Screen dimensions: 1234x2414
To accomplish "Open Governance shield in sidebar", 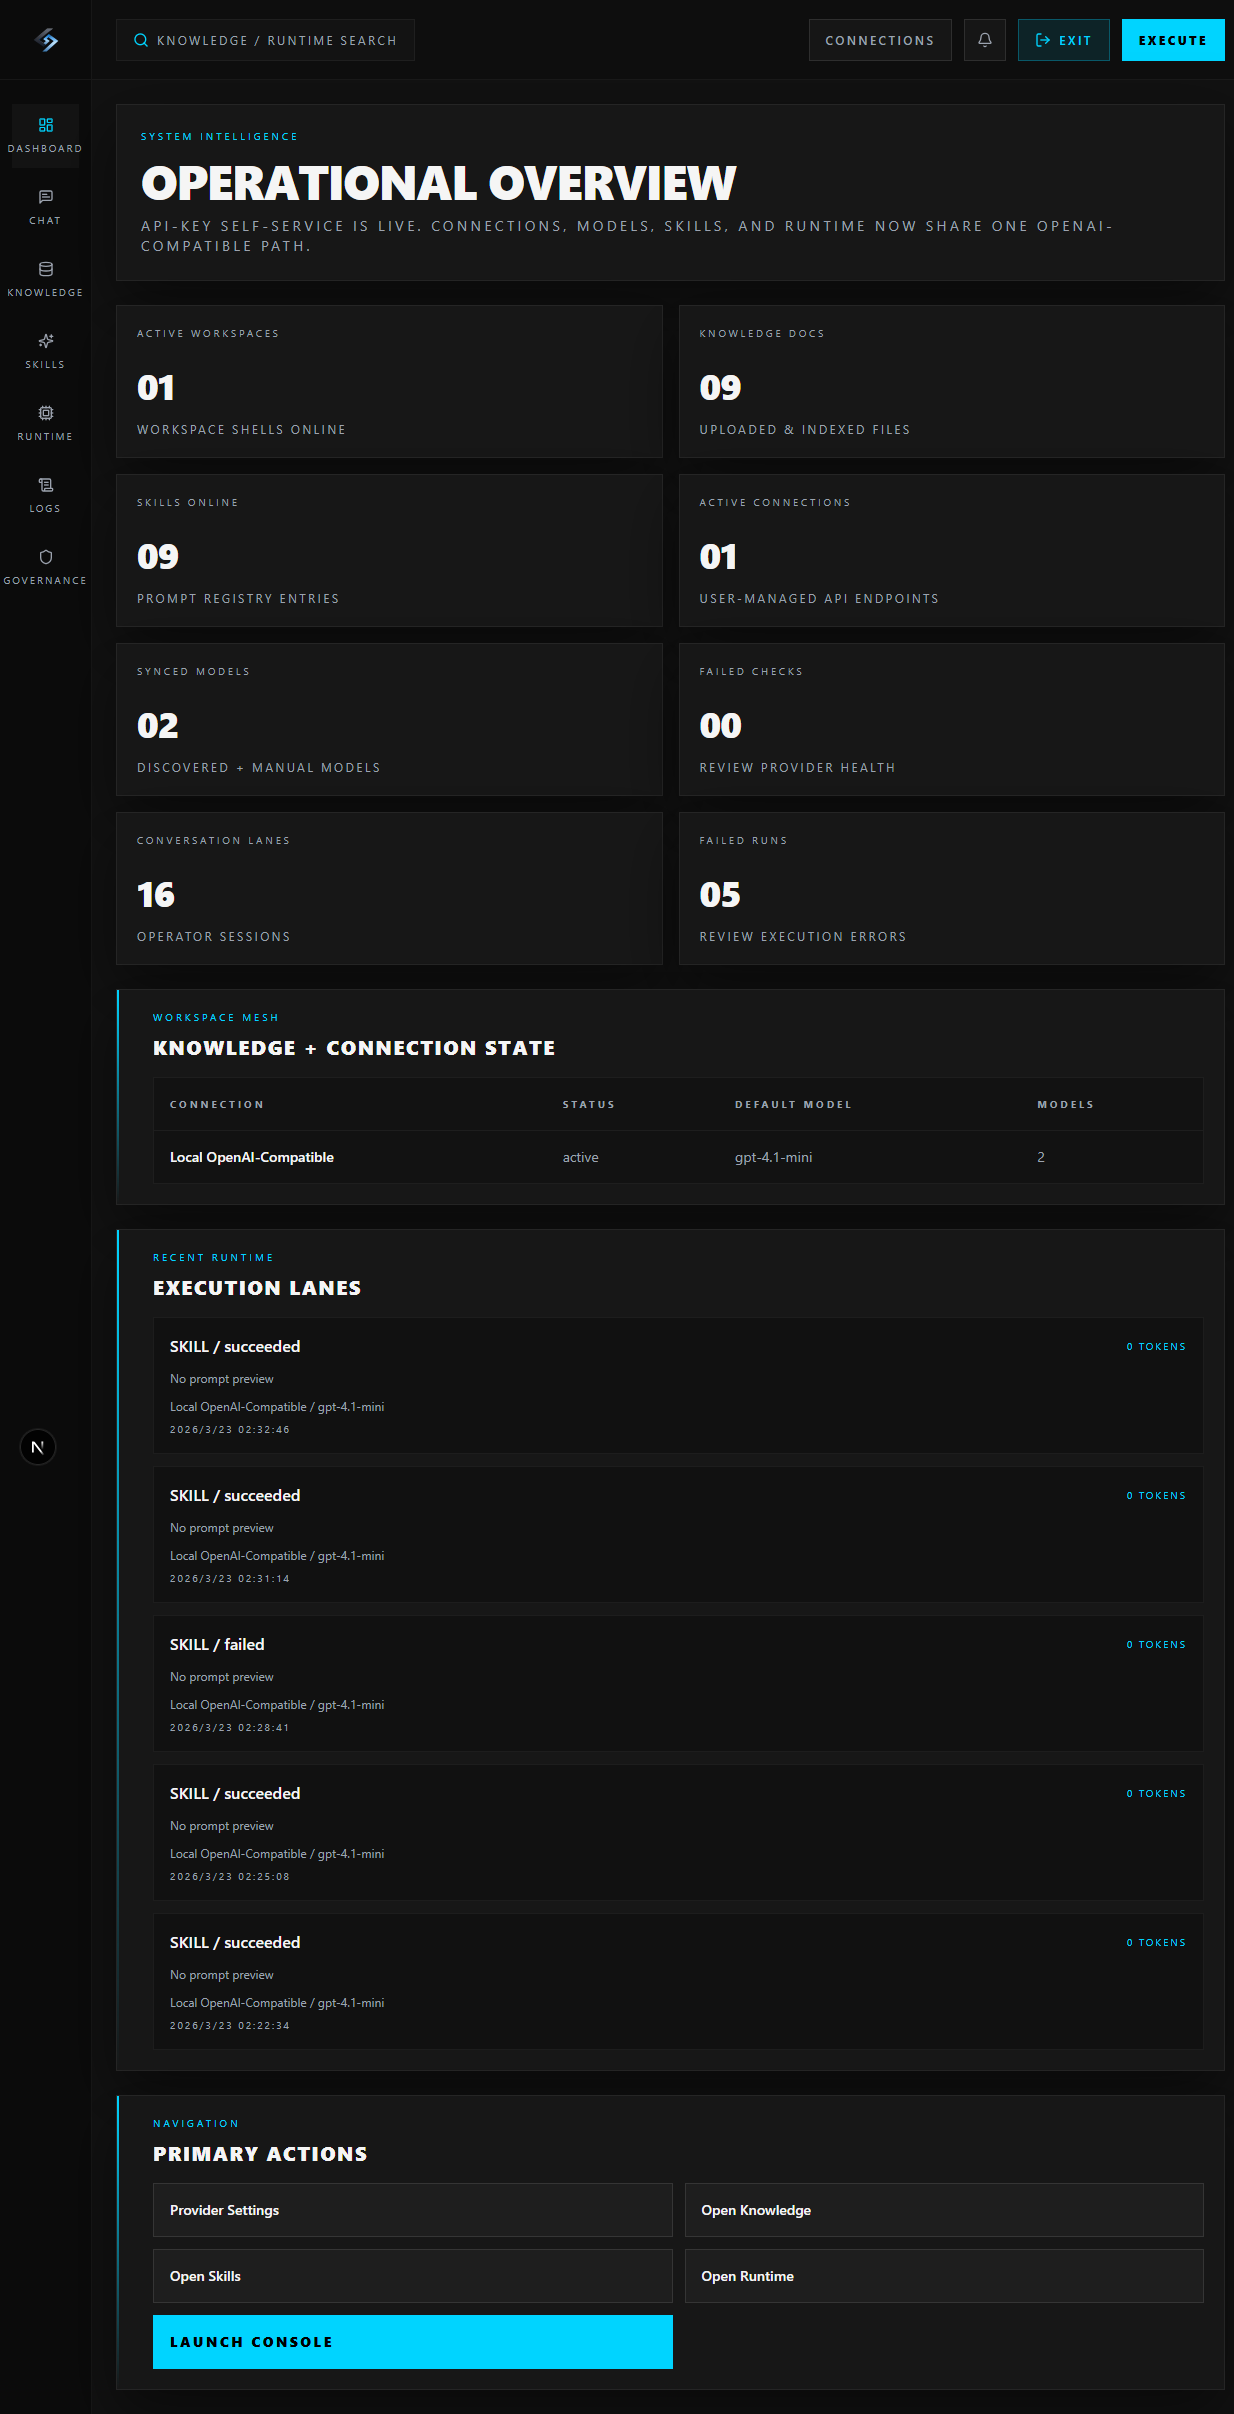I will (45, 567).
